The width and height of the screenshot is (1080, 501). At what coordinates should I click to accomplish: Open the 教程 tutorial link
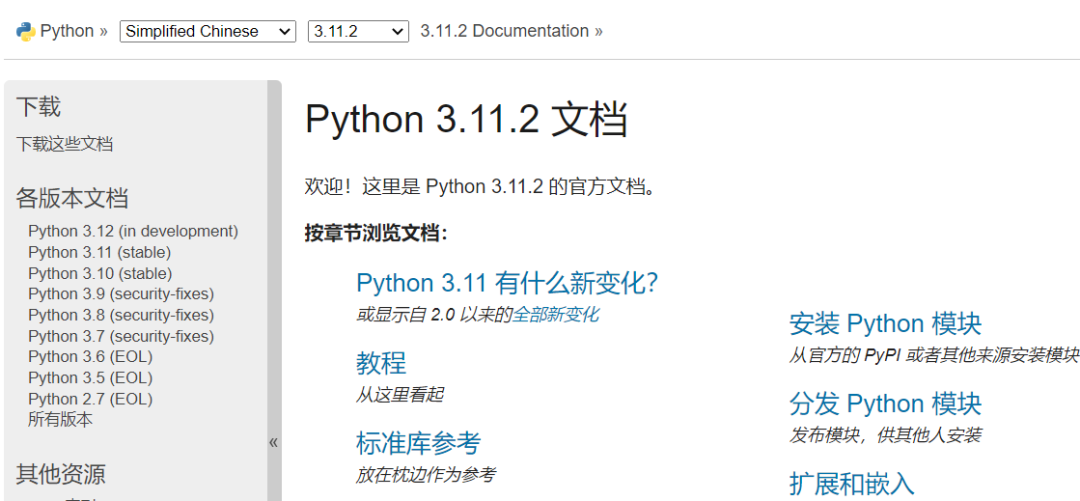pos(381,362)
